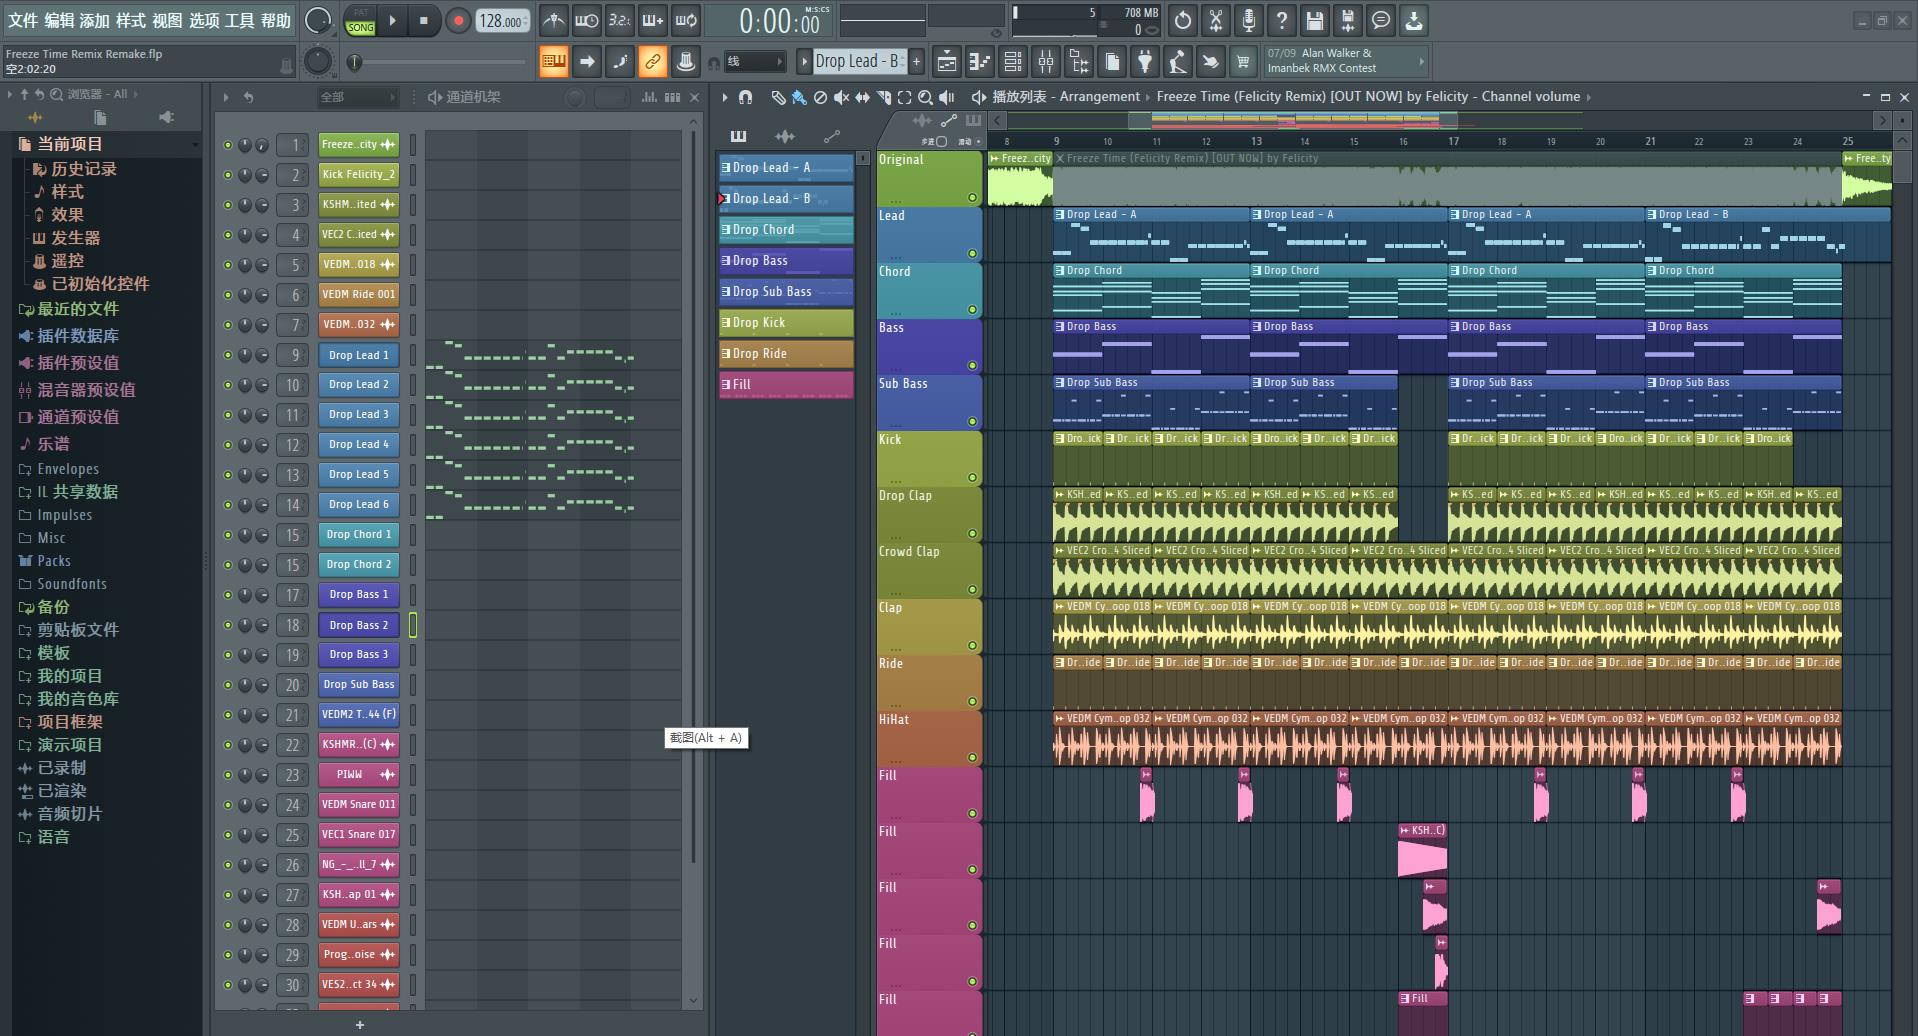Click the playlist overview horizontal scrollbar
This screenshot has height=1036, width=1918.
click(x=1440, y=120)
